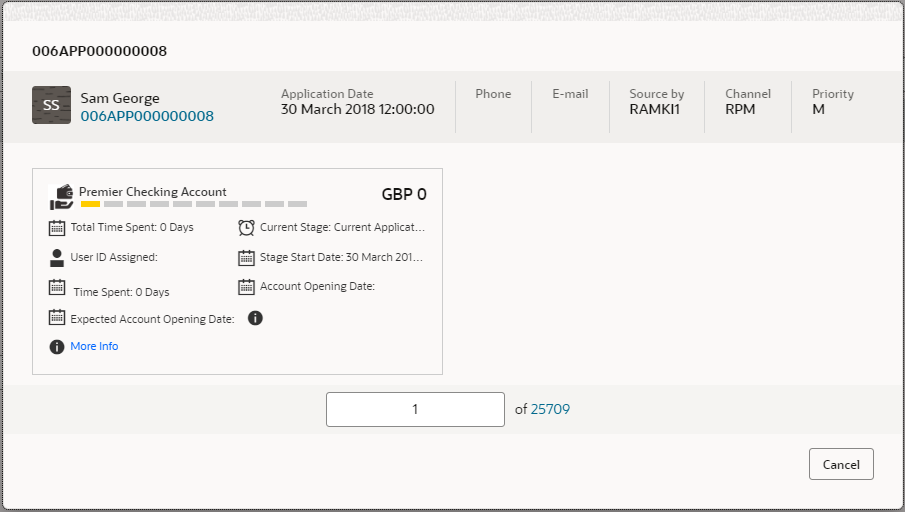Click the Cancel button
This screenshot has width=905, height=512.
[841, 464]
